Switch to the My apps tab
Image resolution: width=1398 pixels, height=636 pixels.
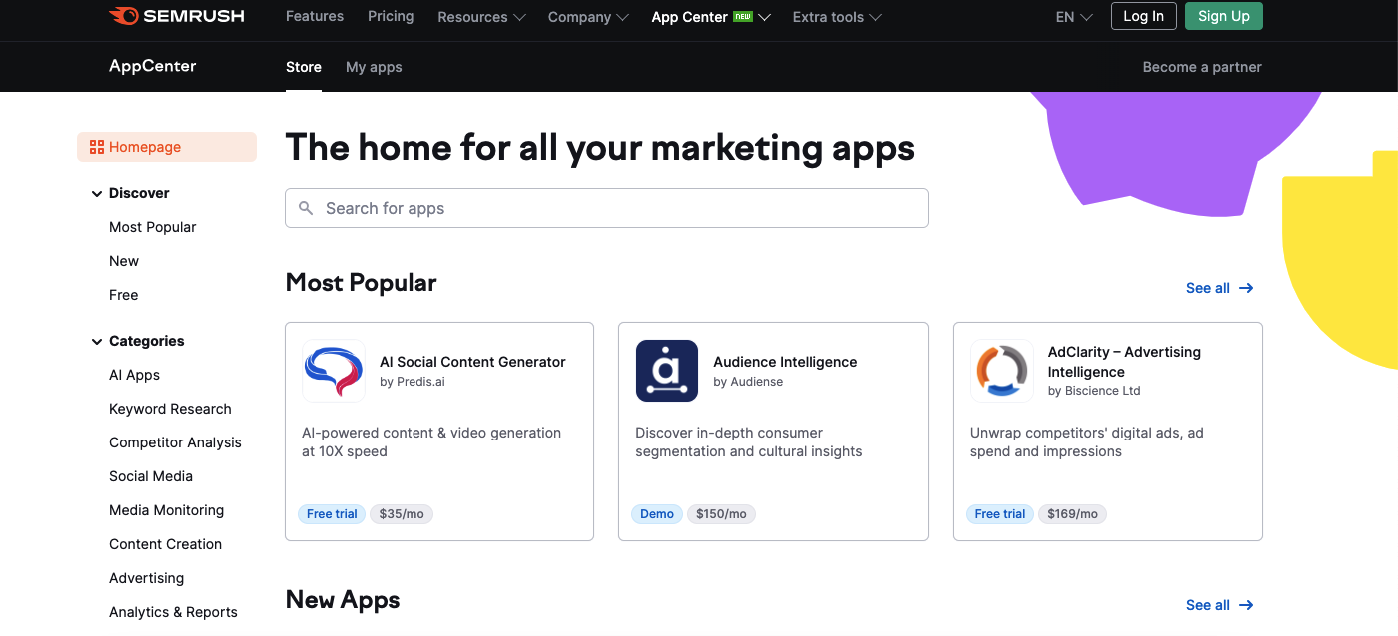(374, 67)
